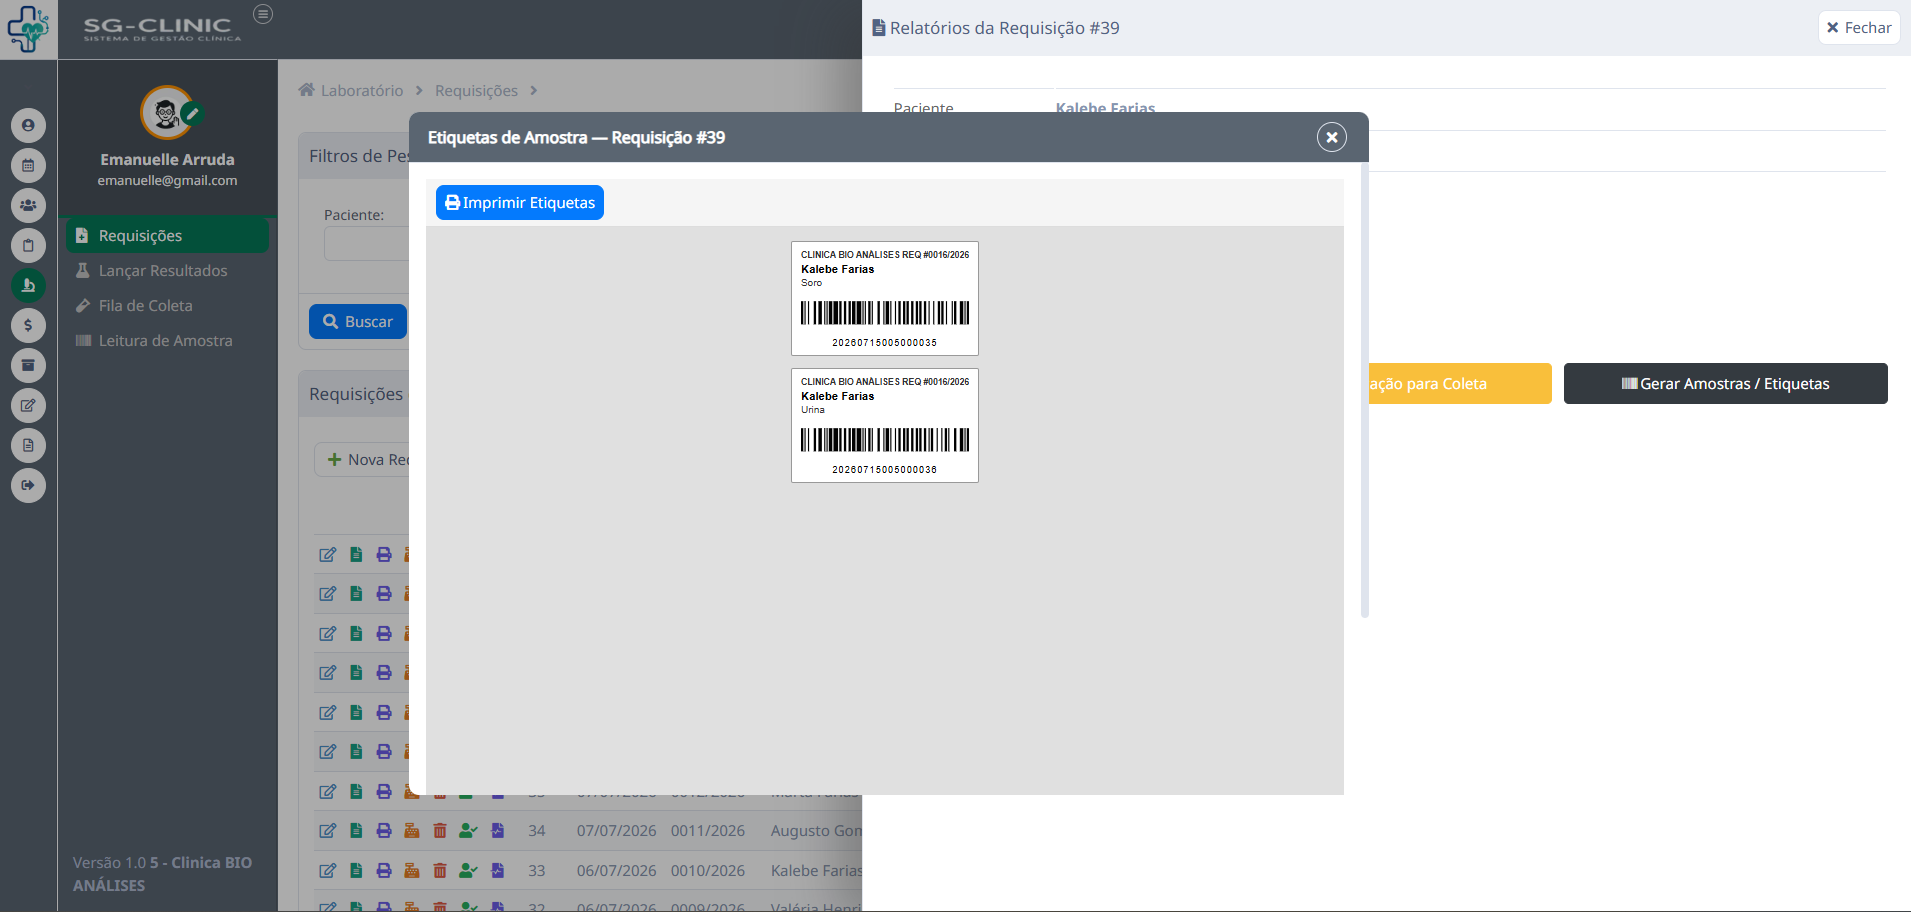1911x912 pixels.
Task: Click the version 'Clinica BIO ANÁLISES' footer text
Action: (x=162, y=874)
